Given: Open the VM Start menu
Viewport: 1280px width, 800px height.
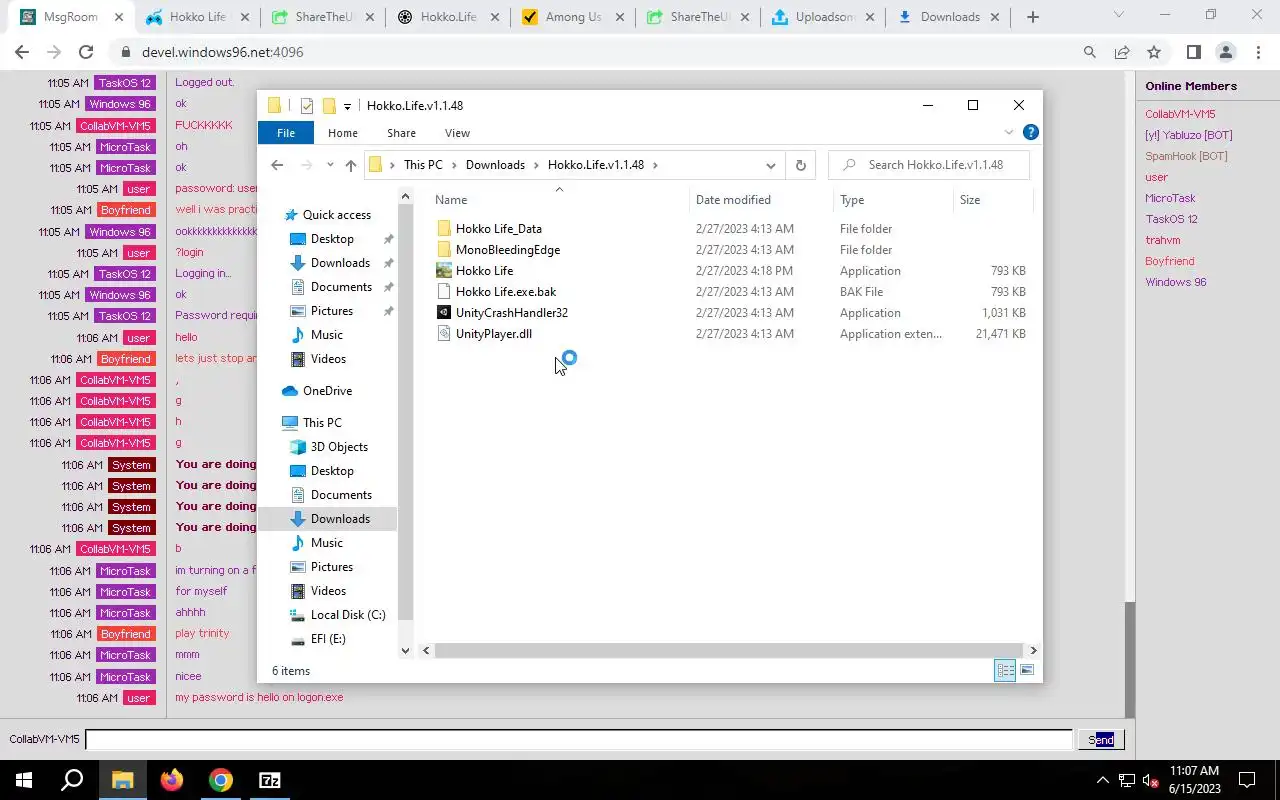Looking at the screenshot, I should point(23,780).
